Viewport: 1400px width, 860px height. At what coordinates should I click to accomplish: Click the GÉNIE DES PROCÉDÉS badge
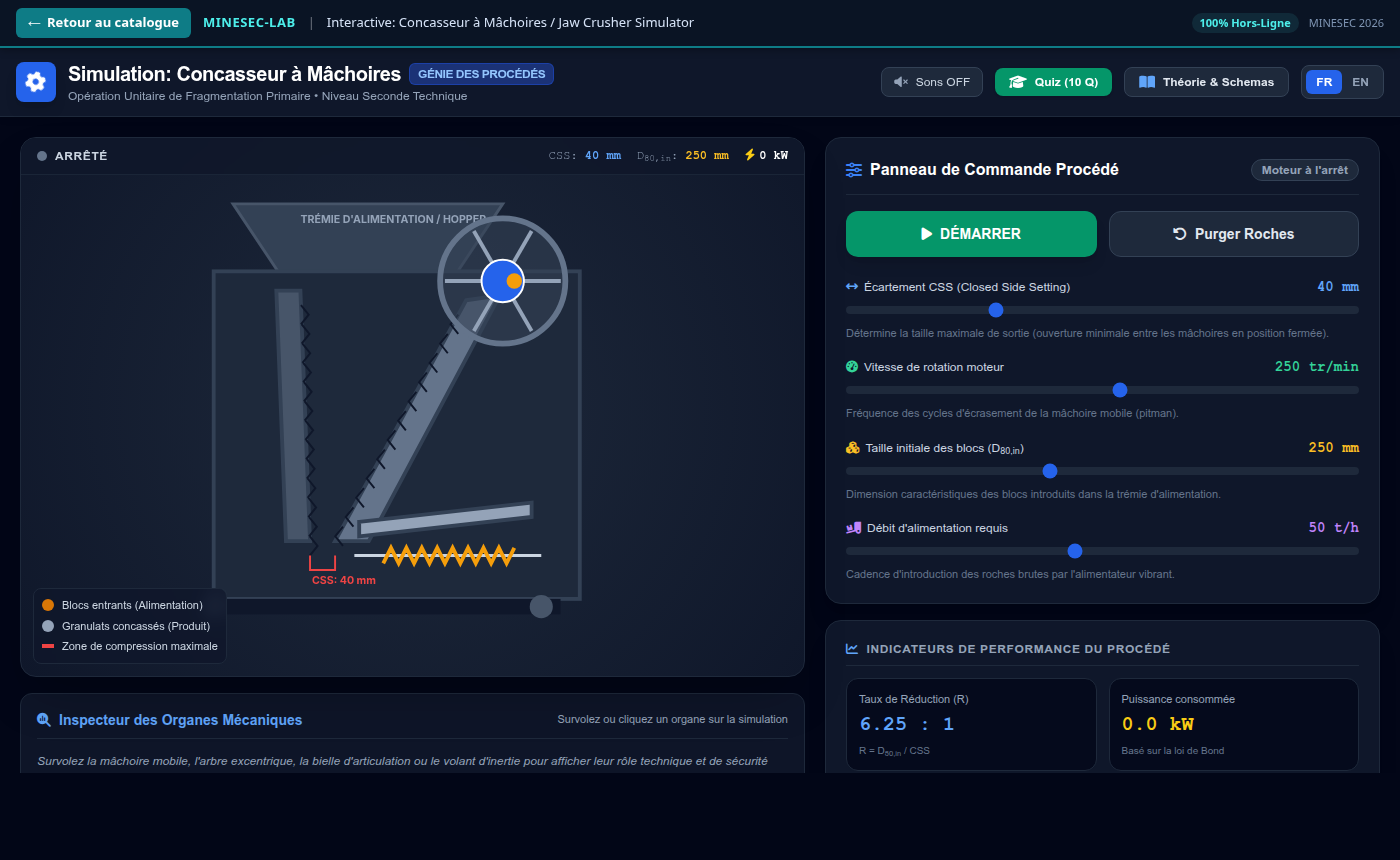(x=481, y=74)
